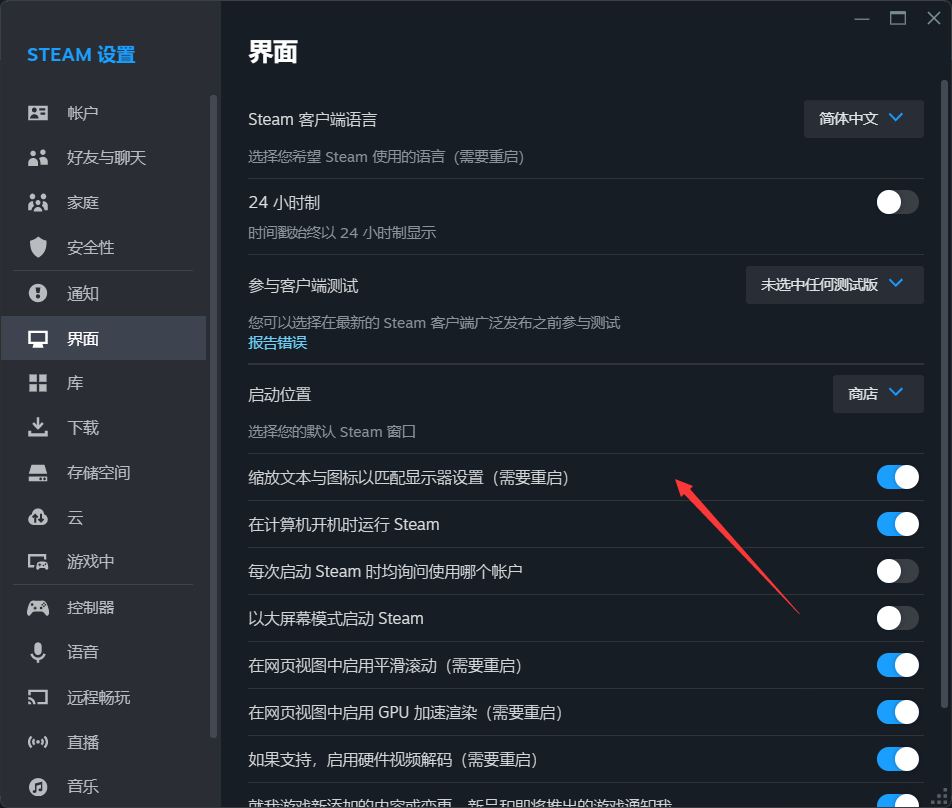Open the 商店 startup location dropdown

(878, 394)
